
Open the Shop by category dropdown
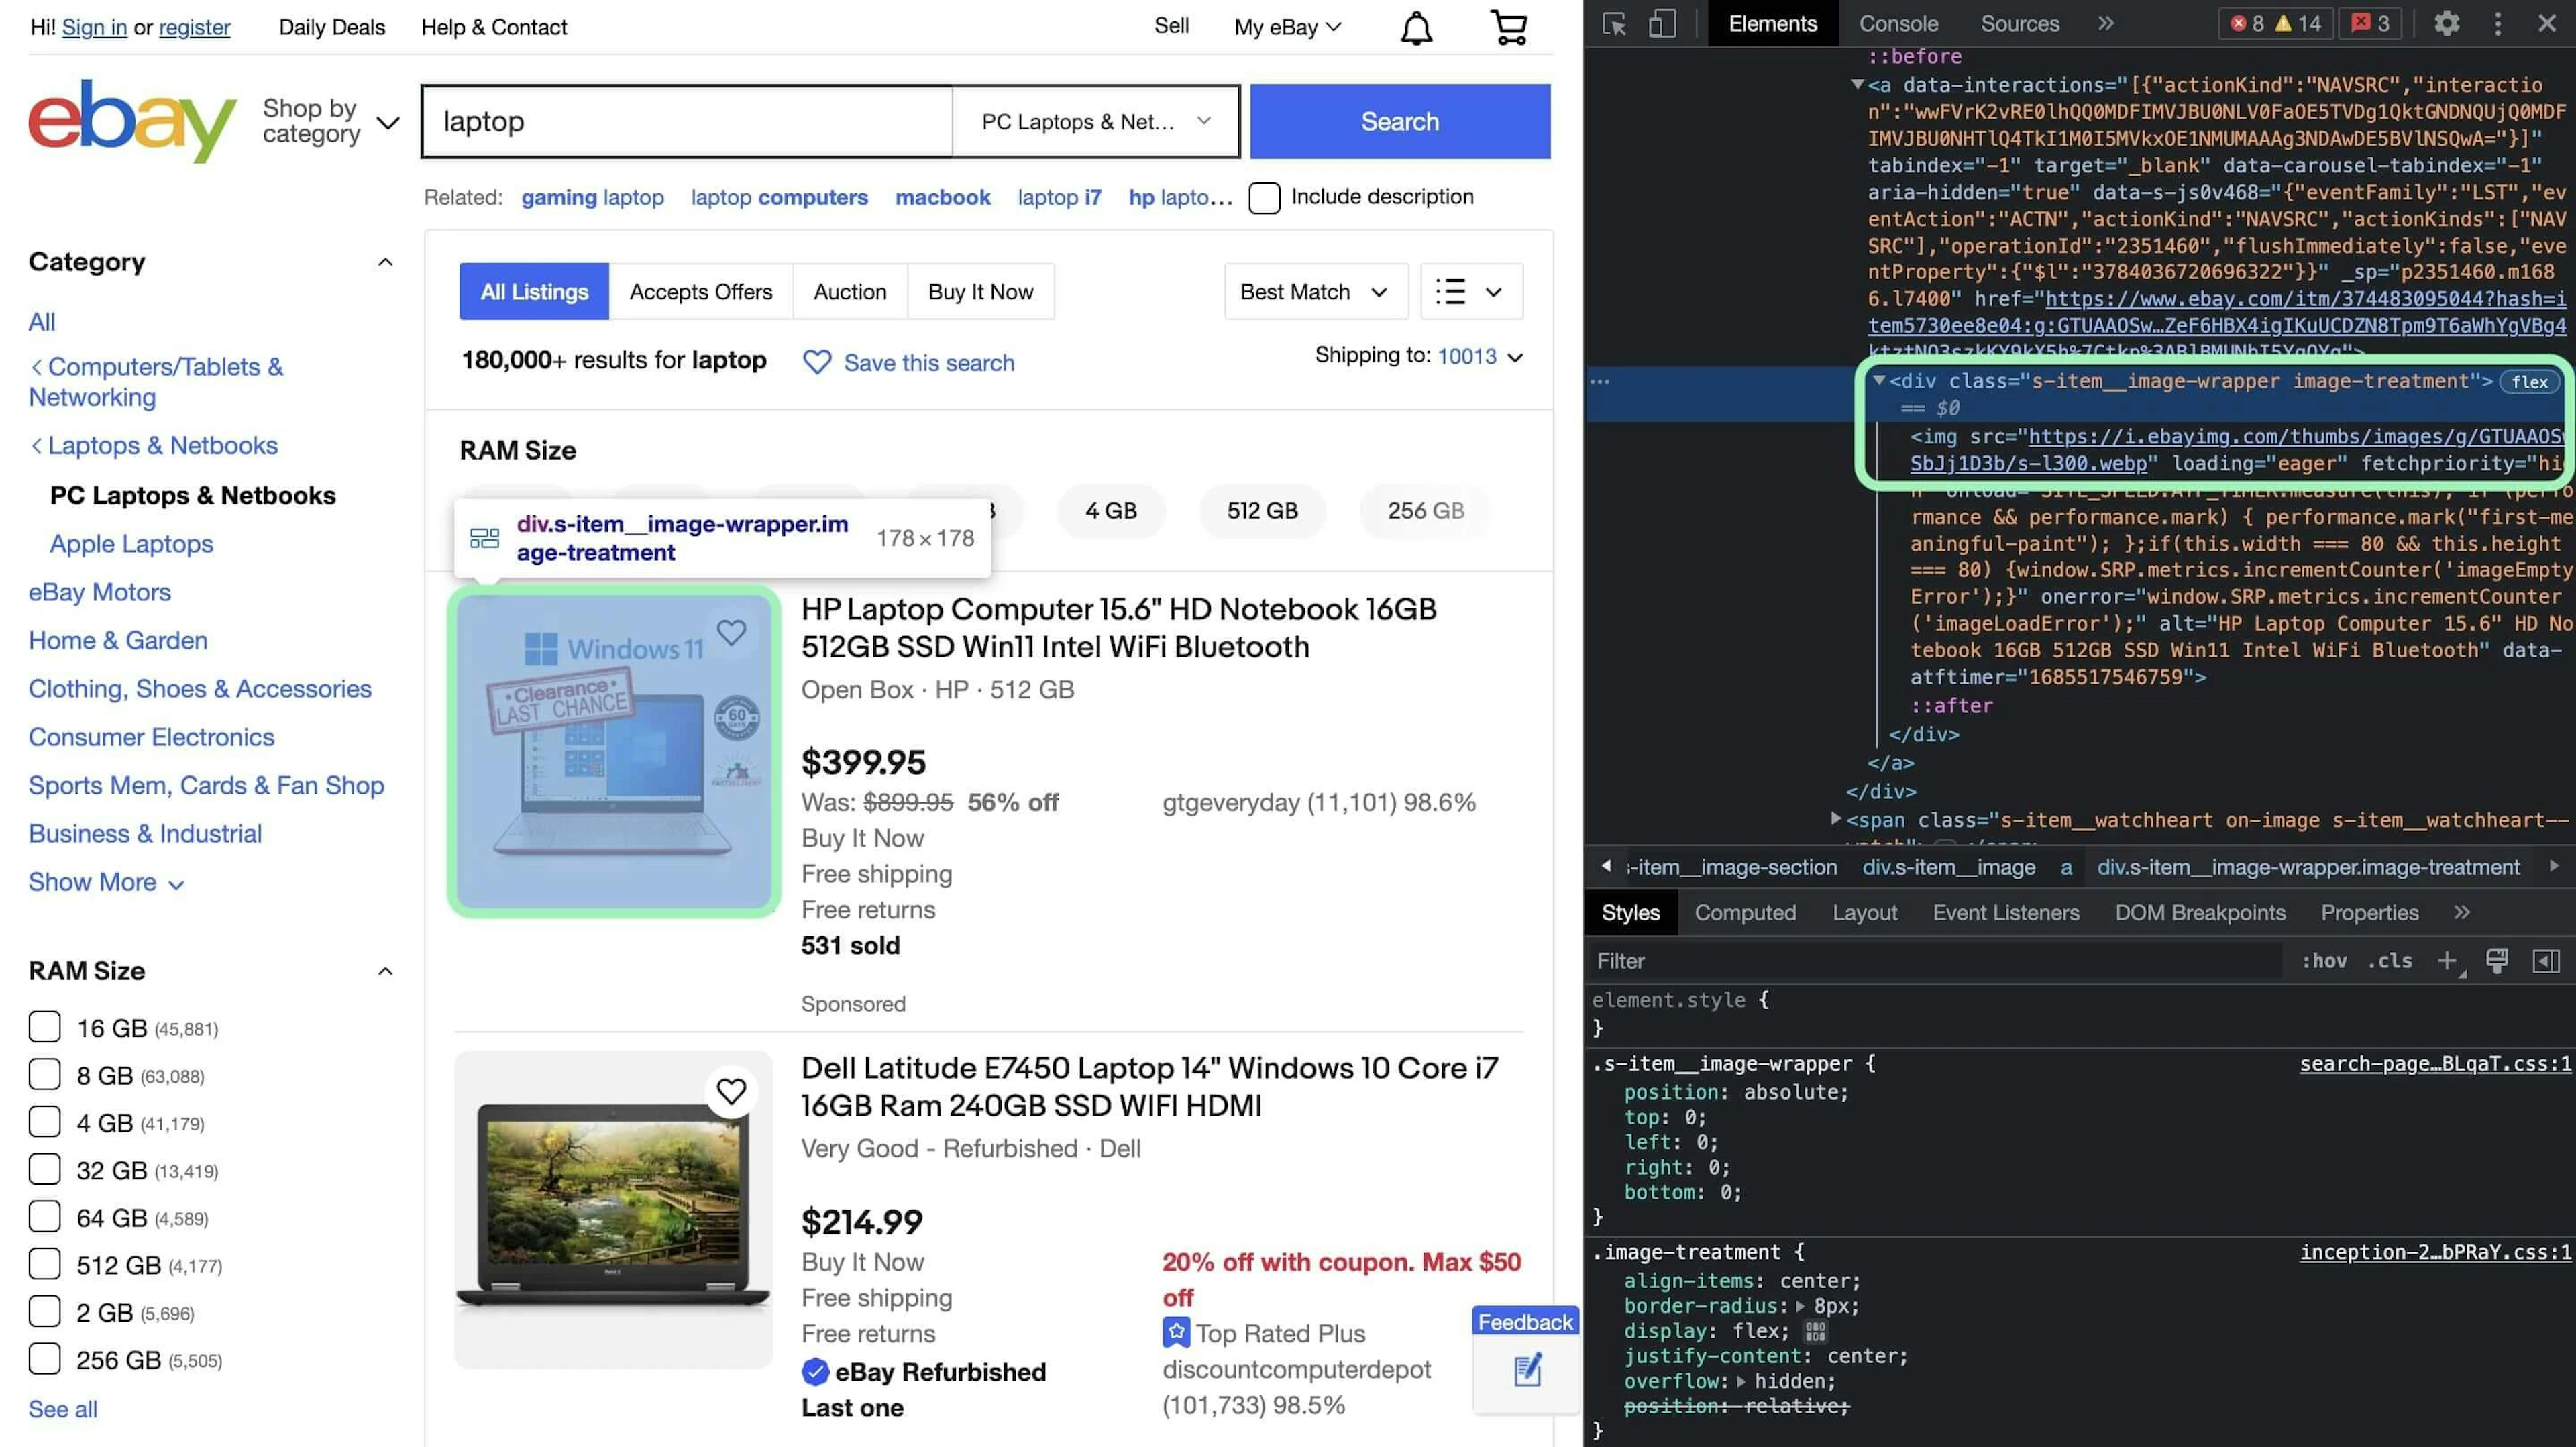tap(330, 121)
